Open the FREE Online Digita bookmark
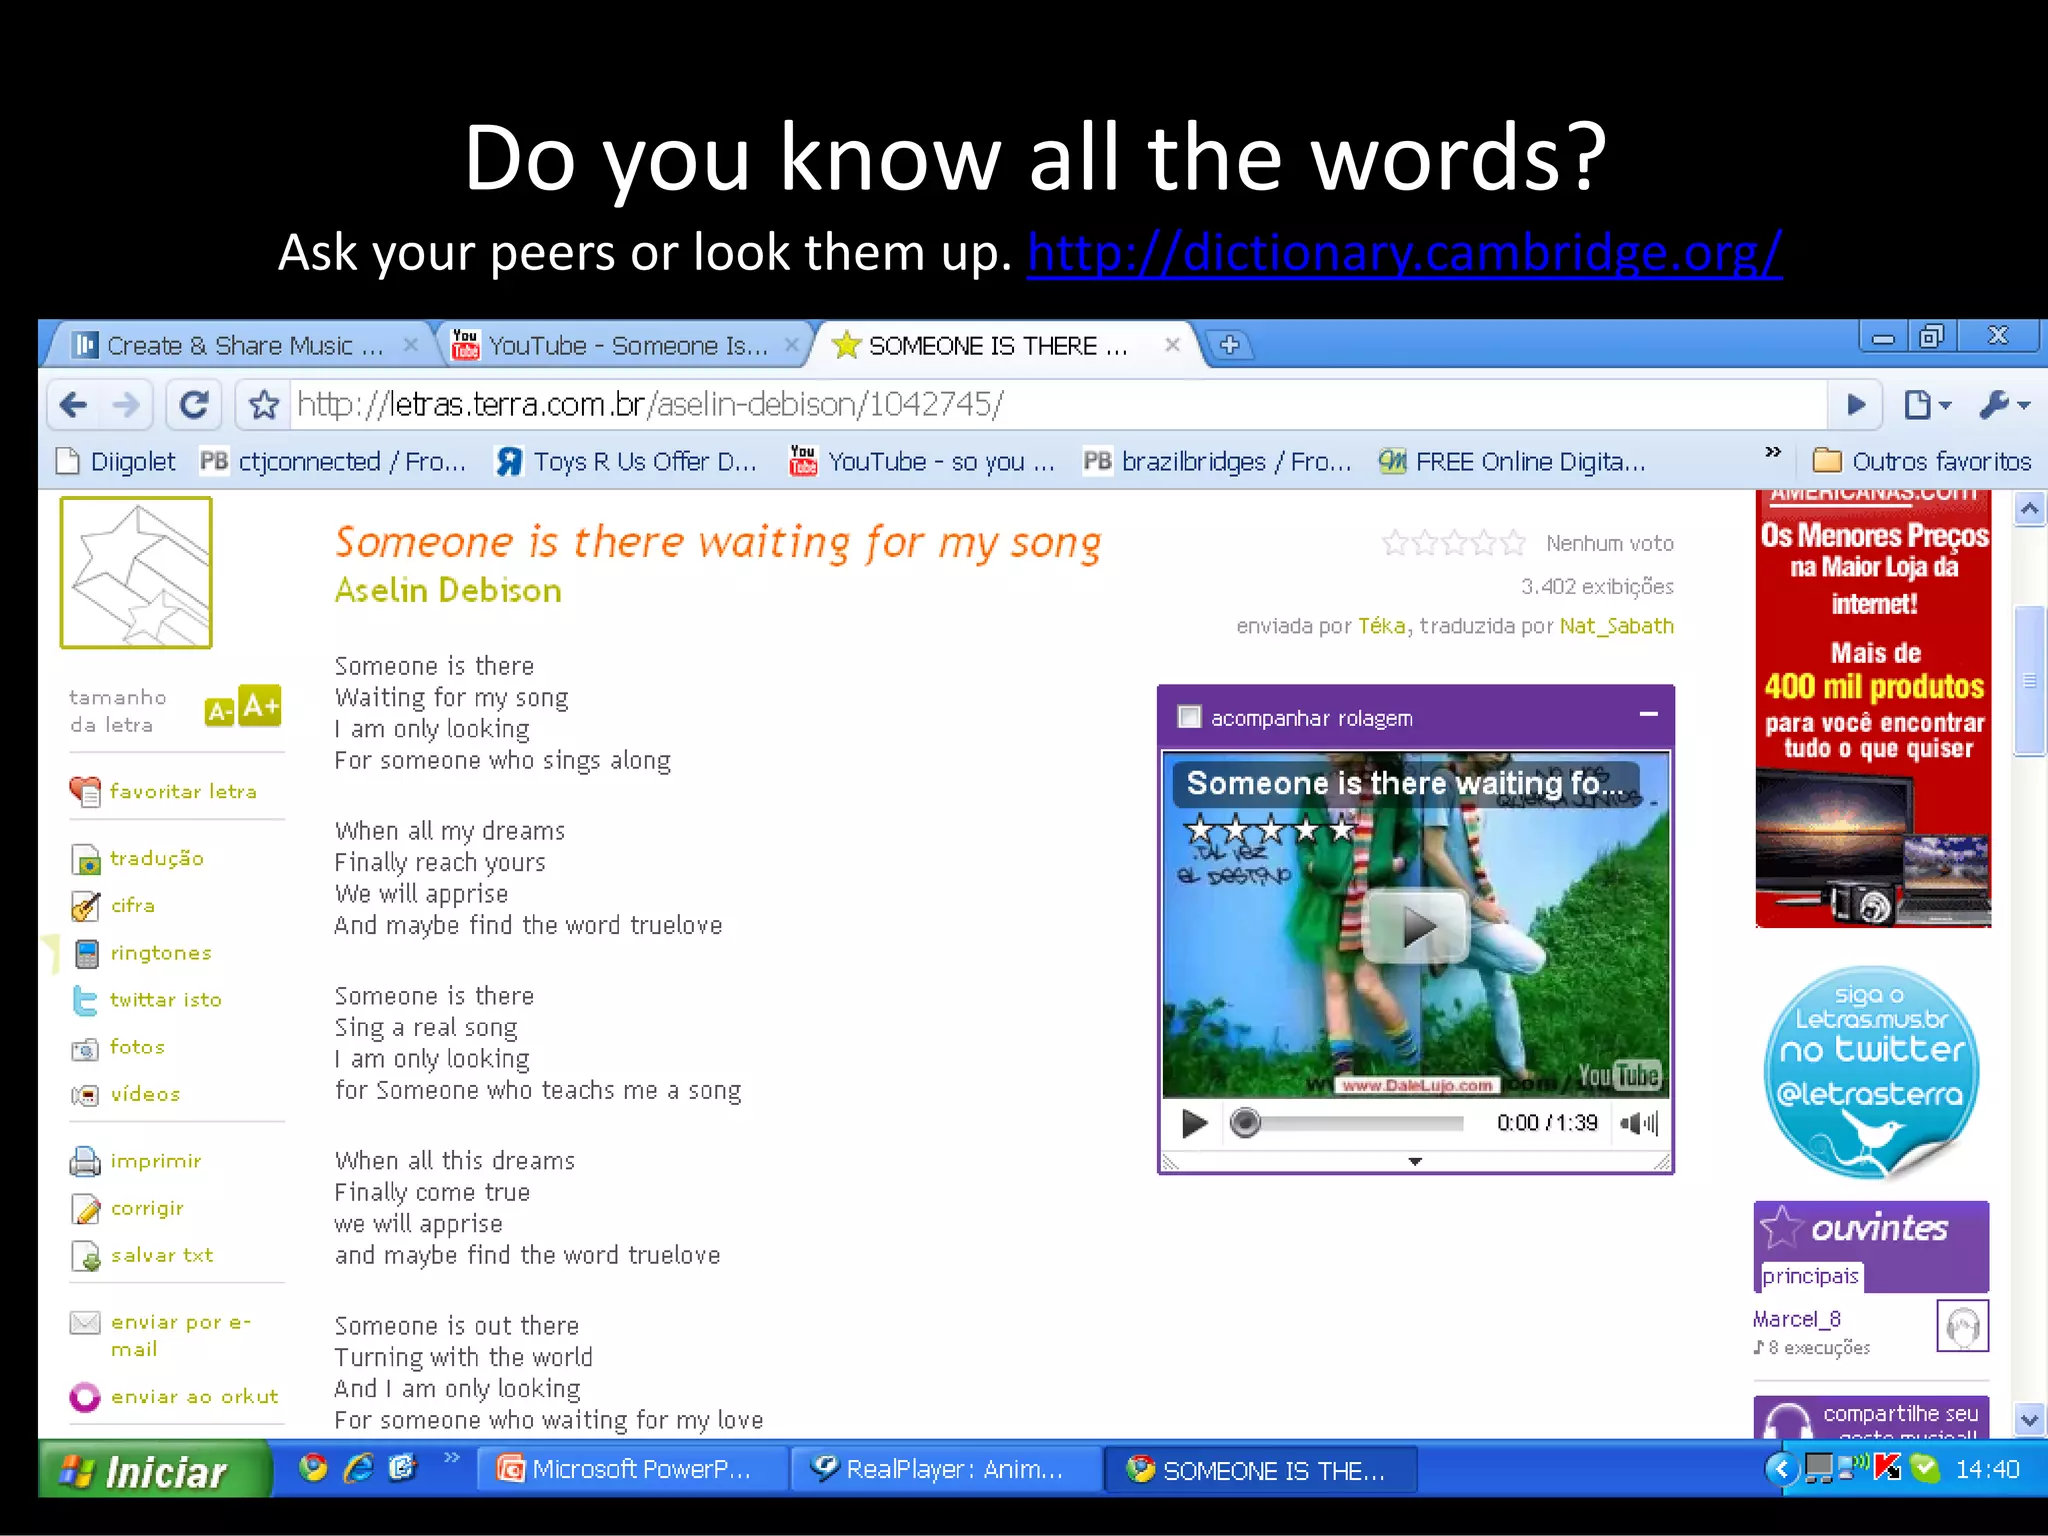The height and width of the screenshot is (1536, 2048). coord(1512,461)
